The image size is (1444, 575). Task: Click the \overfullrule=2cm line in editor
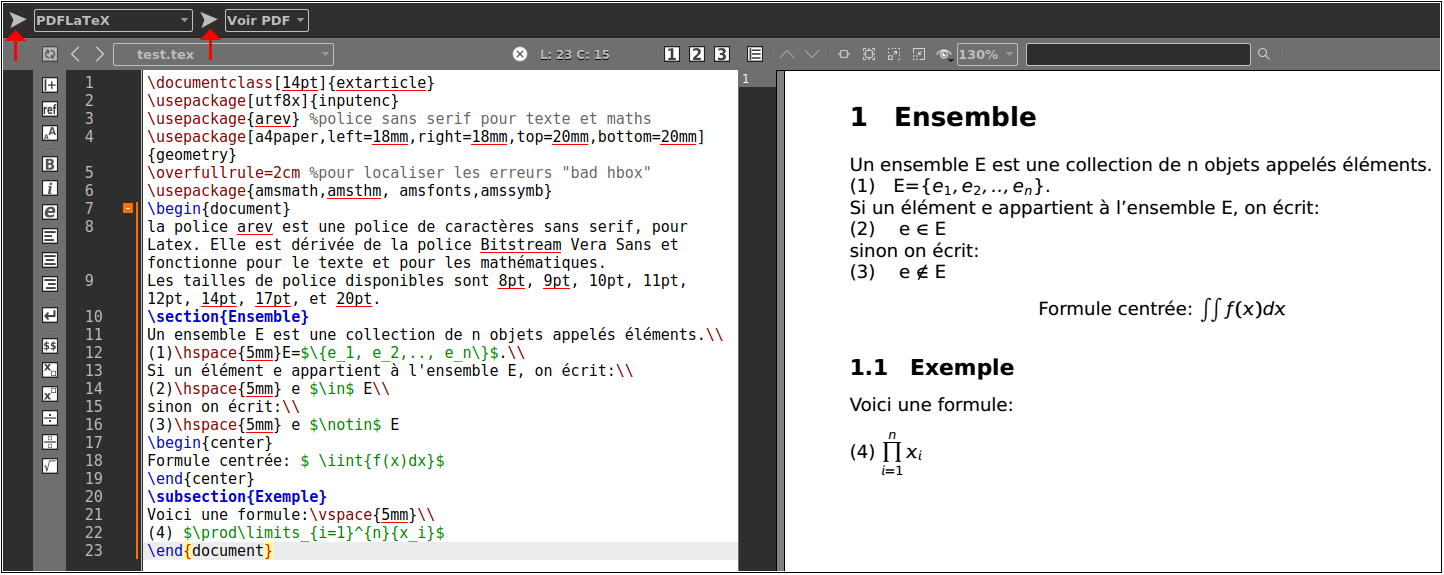399,173
